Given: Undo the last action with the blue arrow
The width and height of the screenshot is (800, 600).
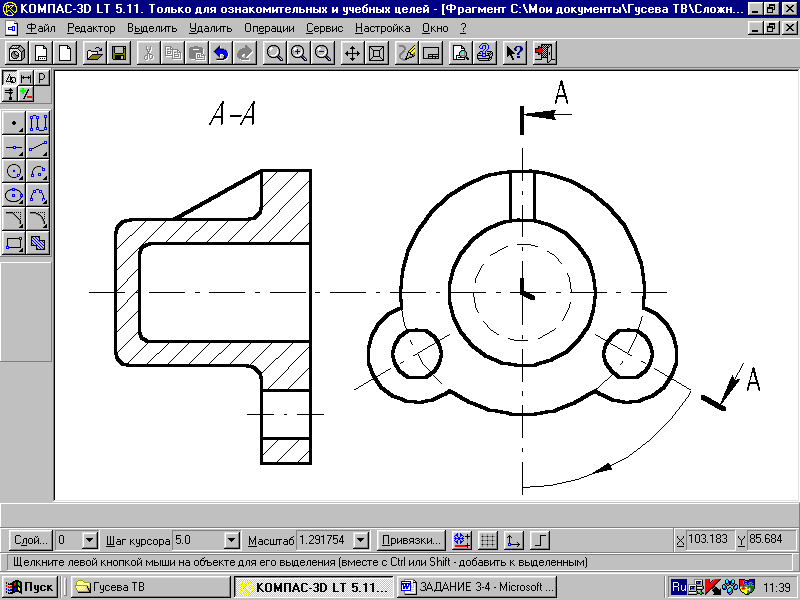Looking at the screenshot, I should point(221,53).
